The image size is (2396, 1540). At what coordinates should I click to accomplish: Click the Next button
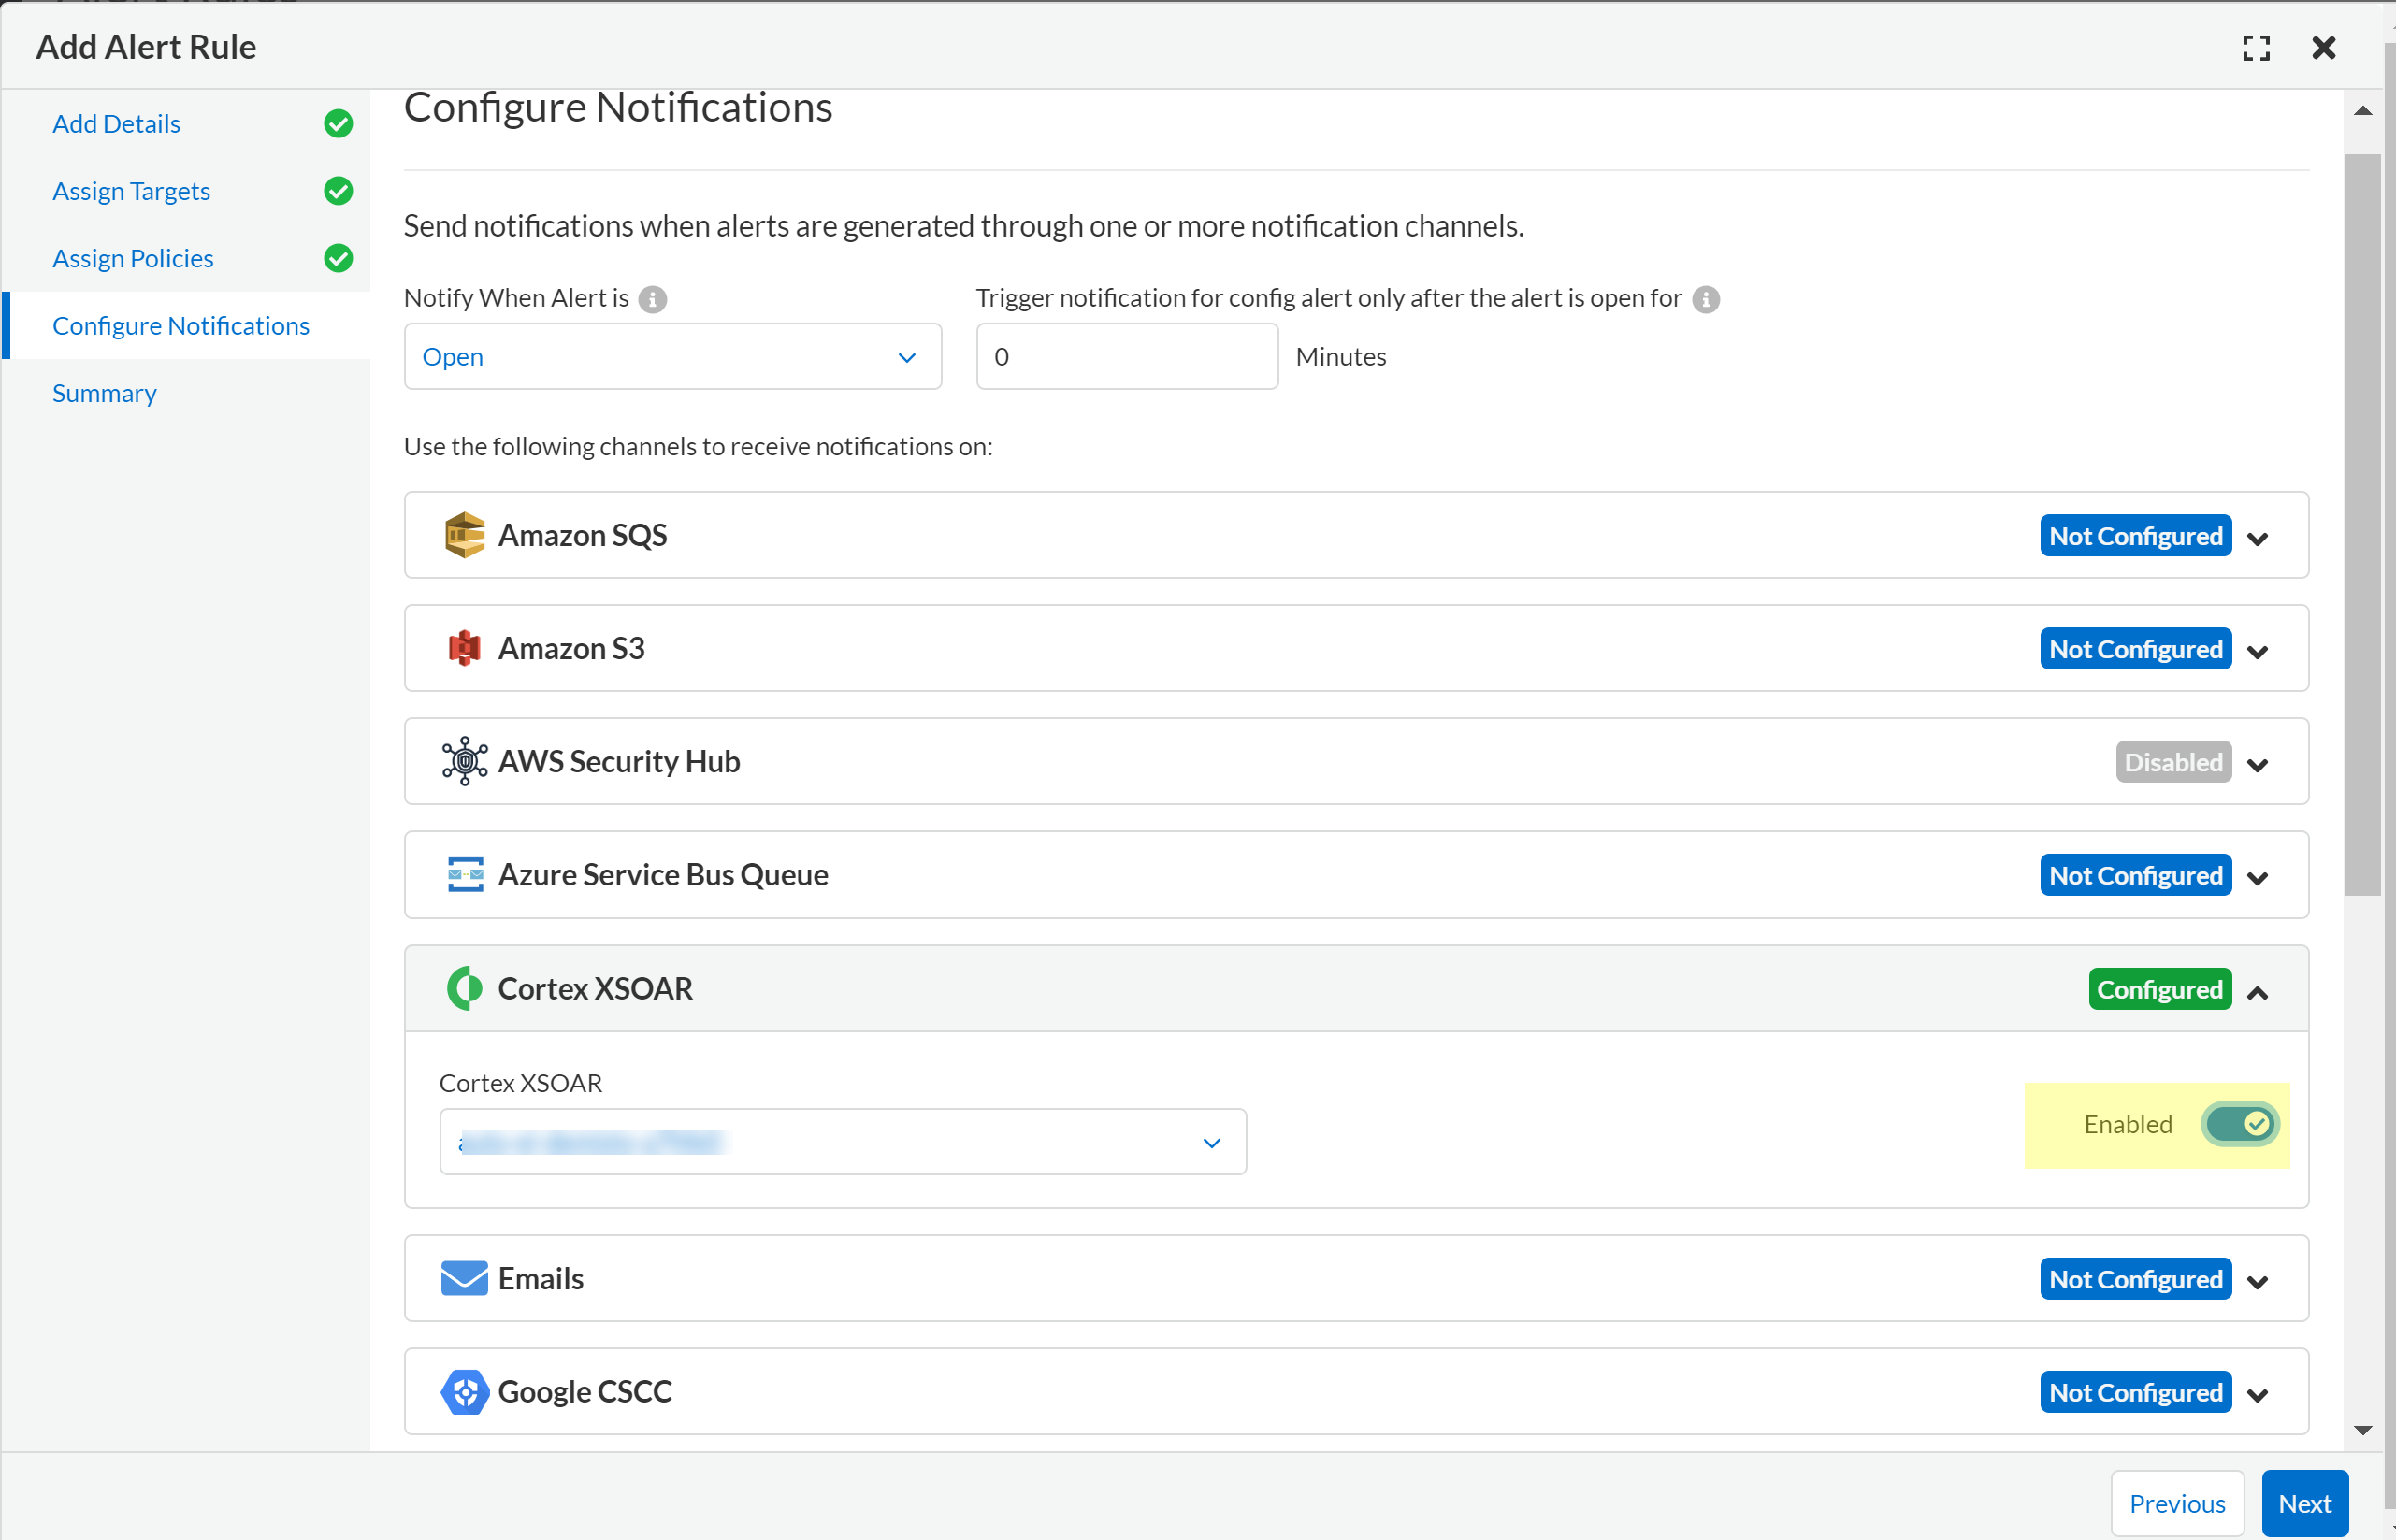tap(2305, 1503)
